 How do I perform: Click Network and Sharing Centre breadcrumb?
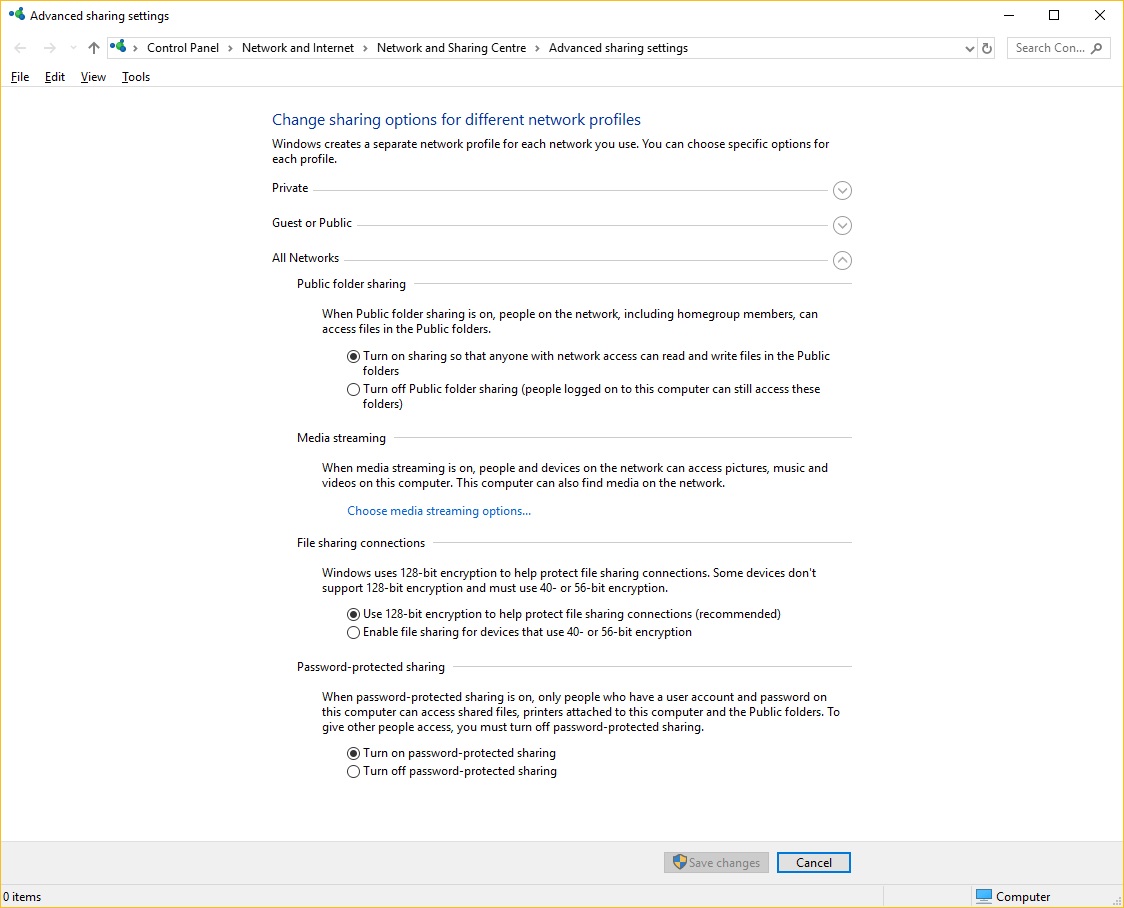[451, 48]
